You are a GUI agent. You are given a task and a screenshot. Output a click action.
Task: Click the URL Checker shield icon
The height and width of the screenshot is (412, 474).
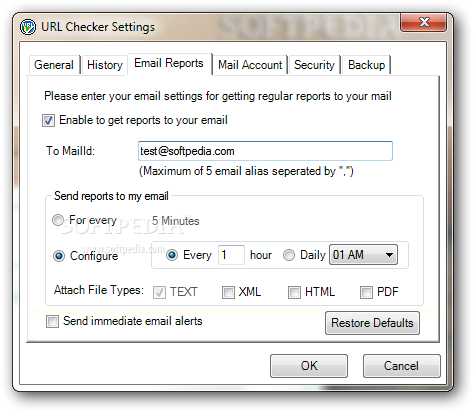(x=28, y=27)
